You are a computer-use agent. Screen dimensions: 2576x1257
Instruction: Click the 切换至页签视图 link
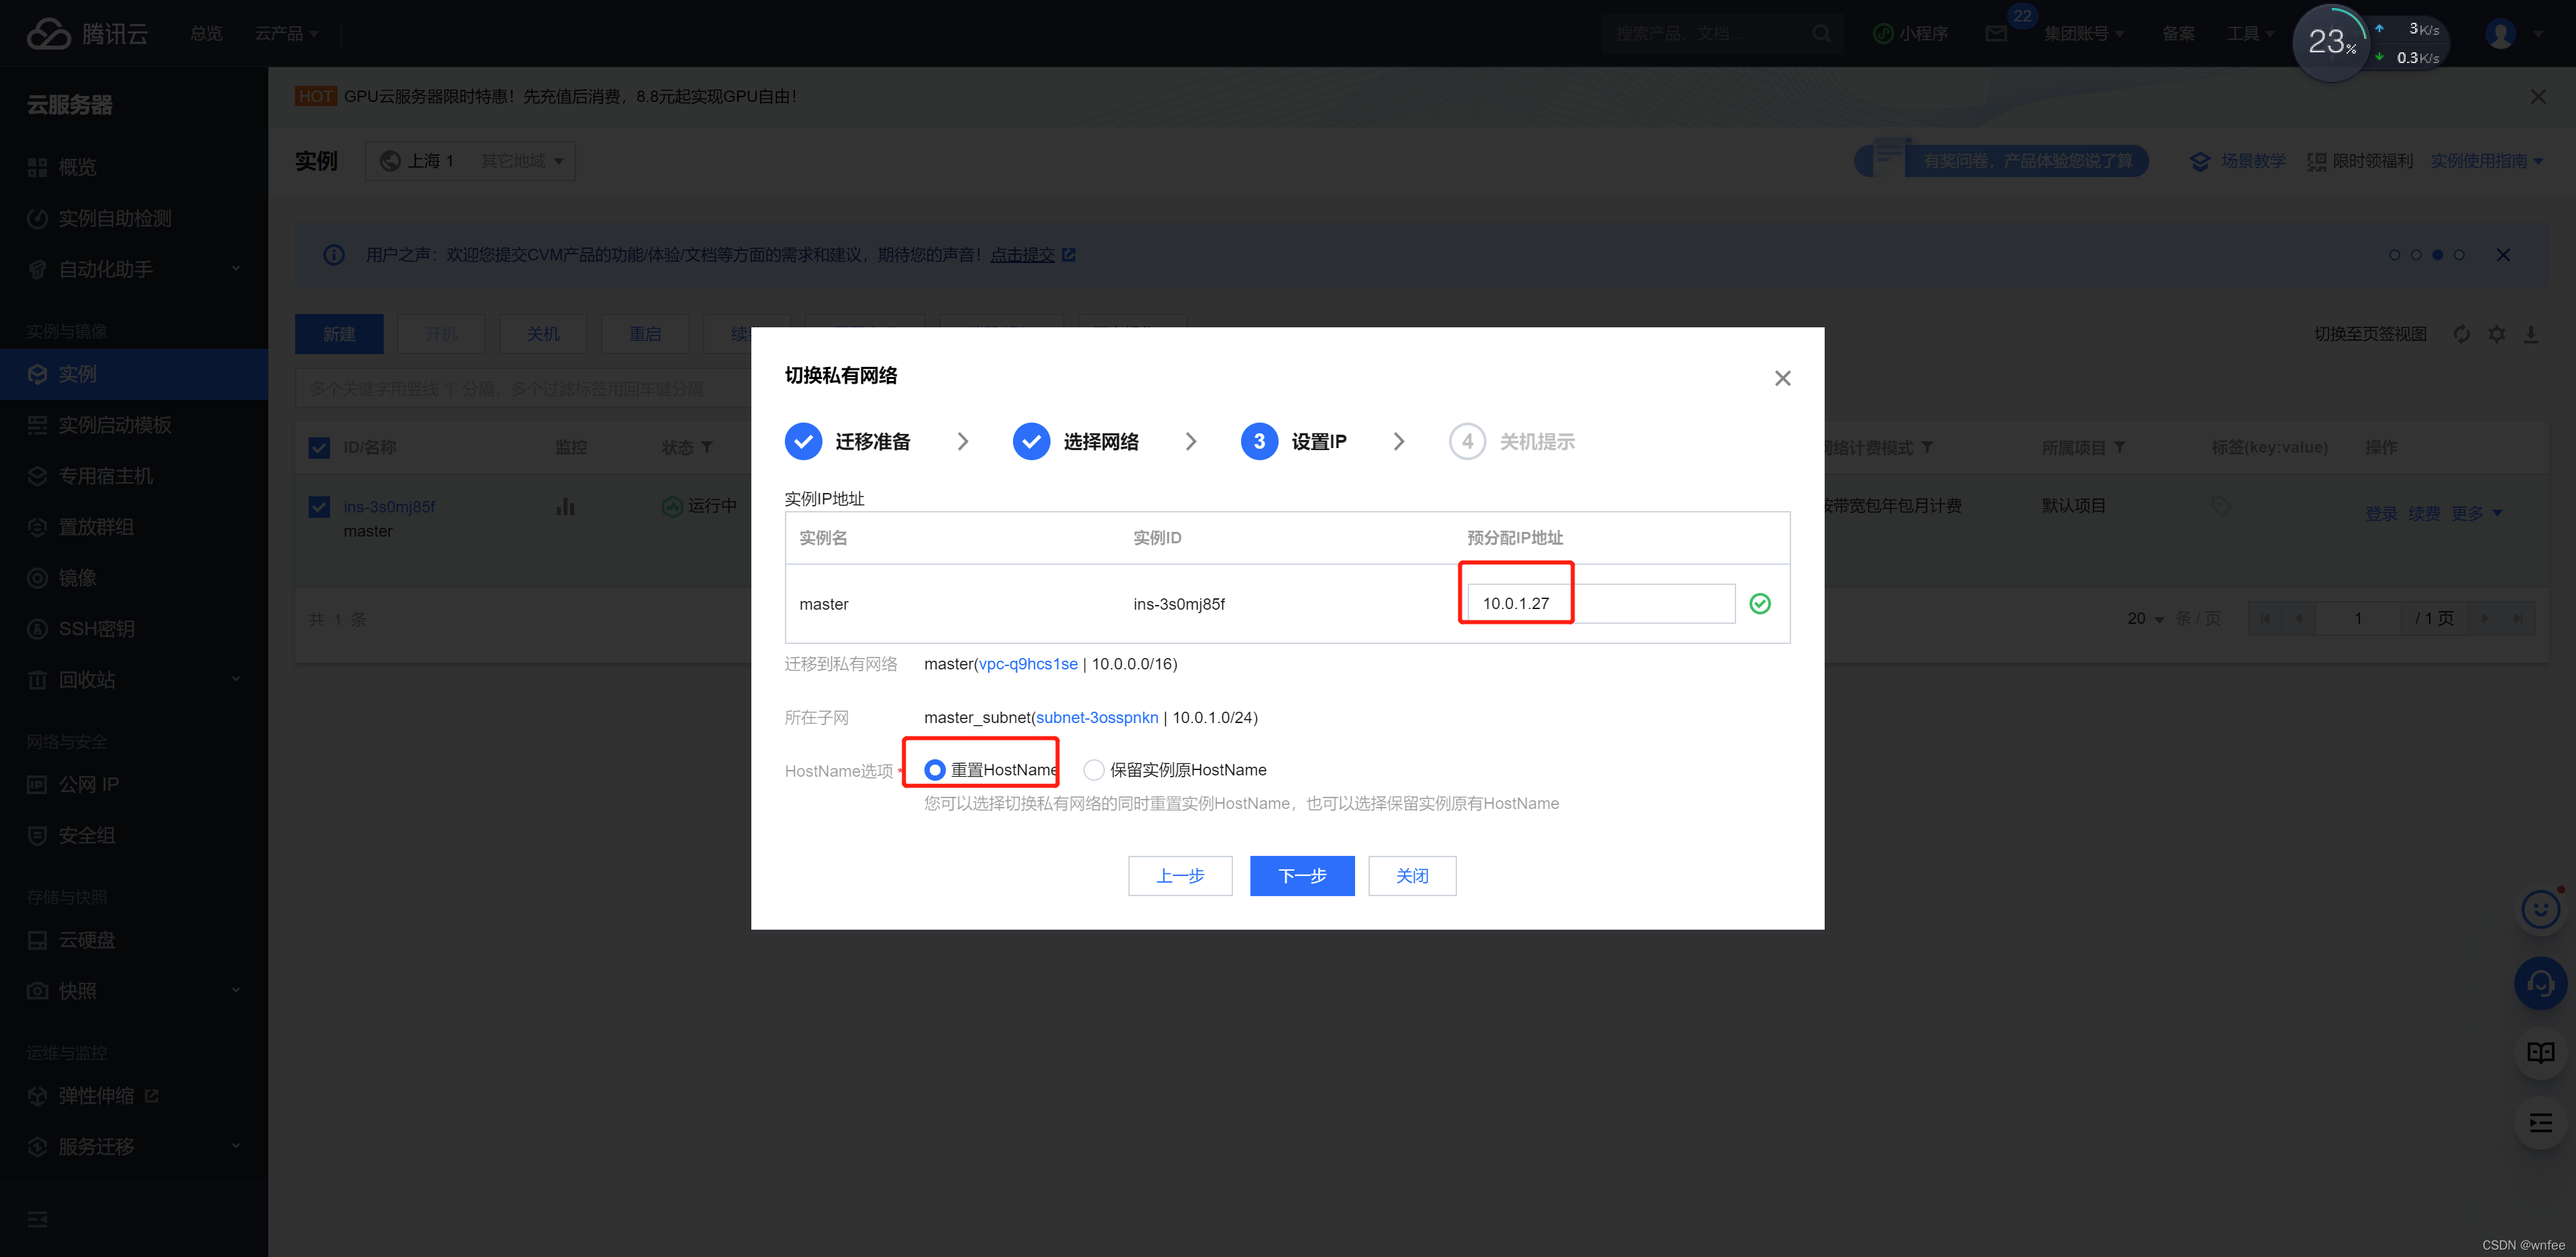tap(2370, 334)
